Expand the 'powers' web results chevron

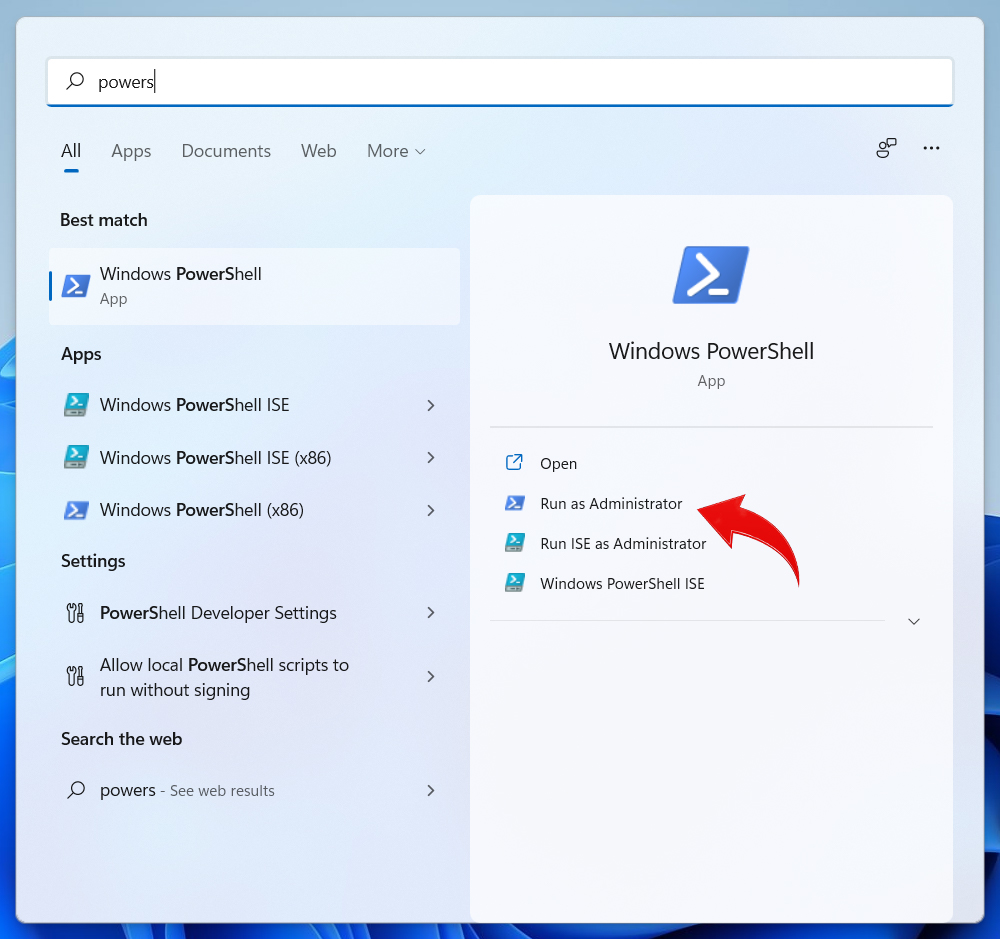[430, 790]
